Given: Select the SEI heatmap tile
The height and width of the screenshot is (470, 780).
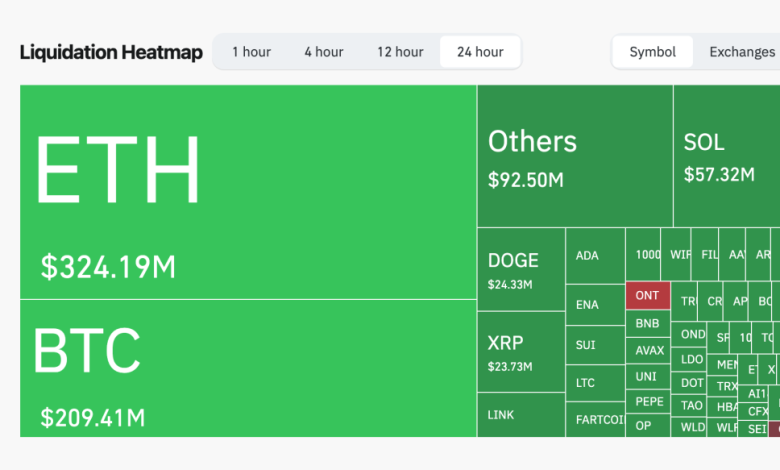Looking at the screenshot, I should click(x=753, y=429).
